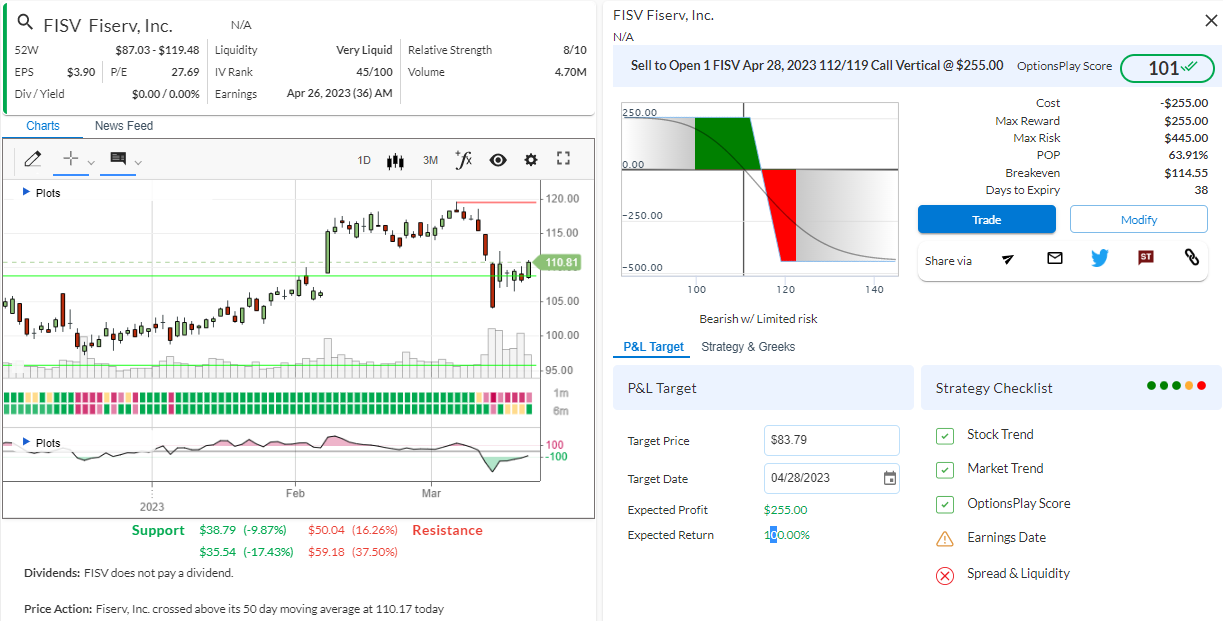
Task: Select the pencil drawing tool
Action: point(33,159)
